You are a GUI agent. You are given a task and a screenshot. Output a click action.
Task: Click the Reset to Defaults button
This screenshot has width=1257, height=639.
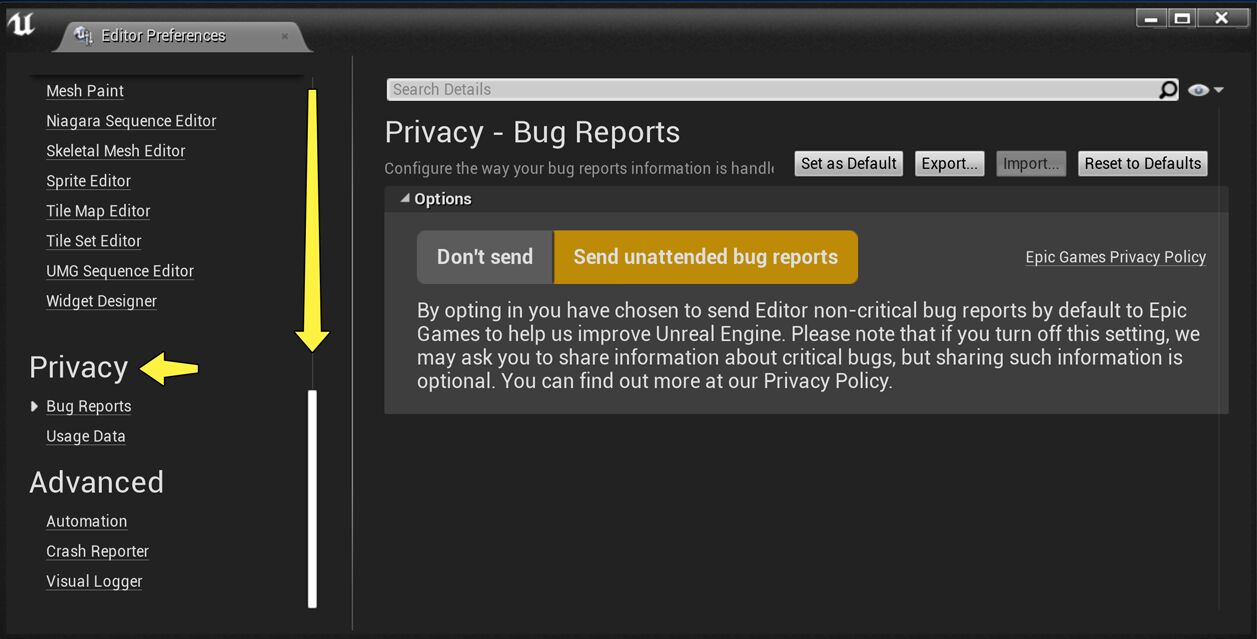click(1142, 163)
